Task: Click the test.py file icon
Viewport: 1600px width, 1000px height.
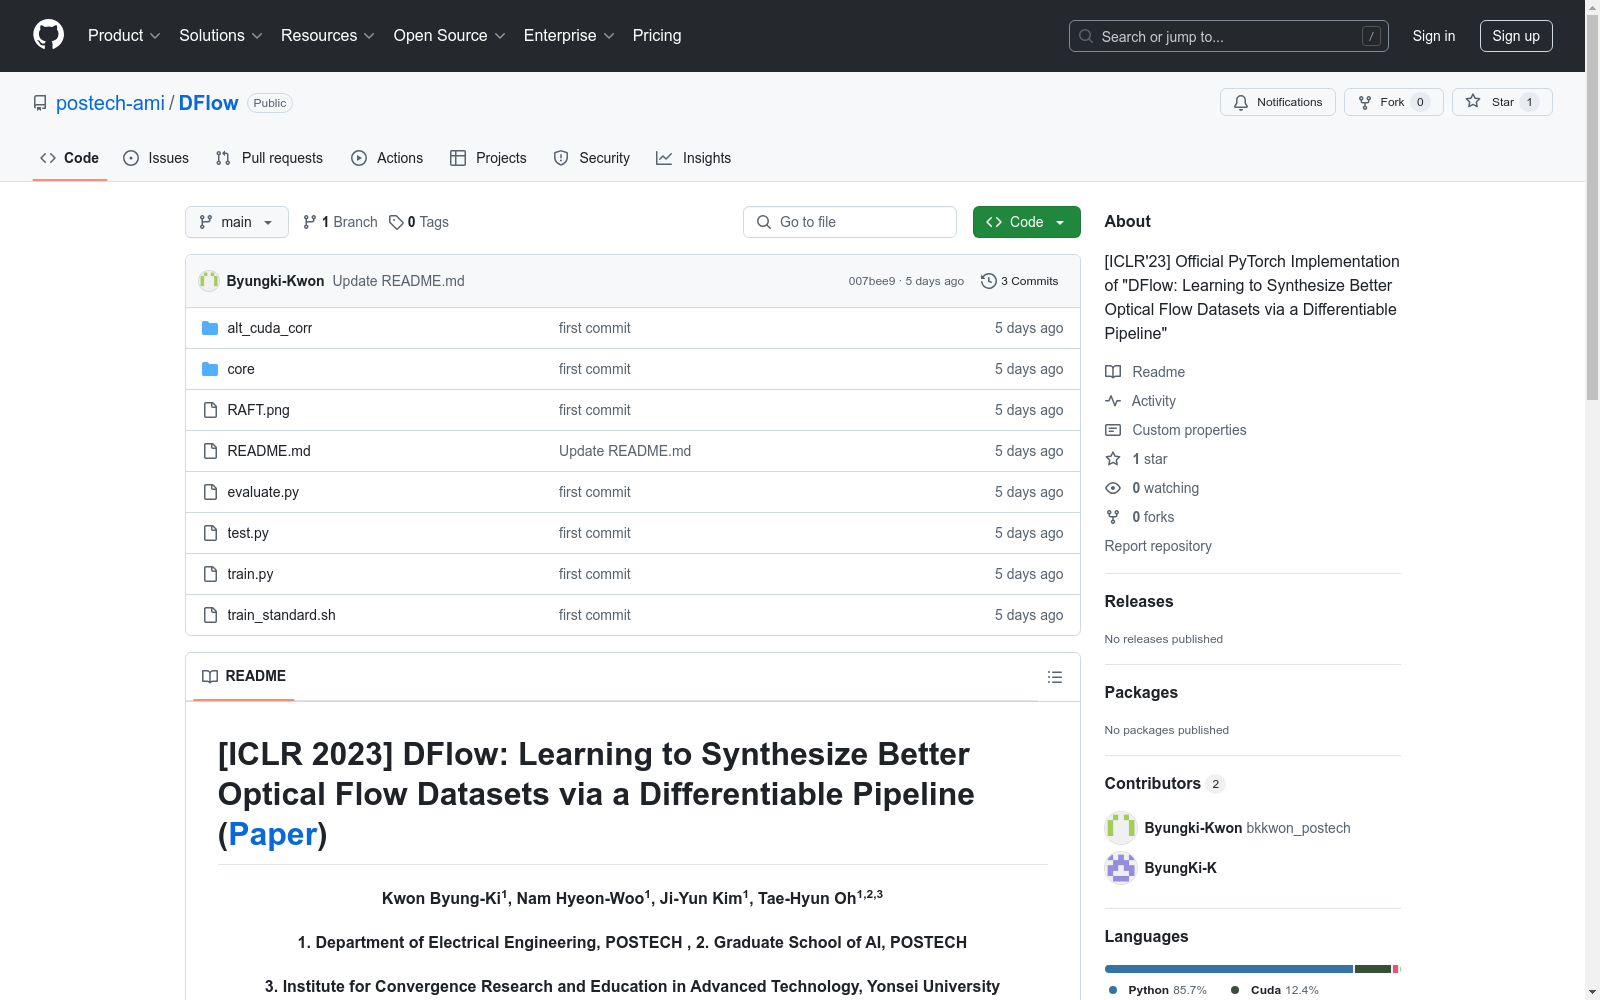Action: point(210,533)
